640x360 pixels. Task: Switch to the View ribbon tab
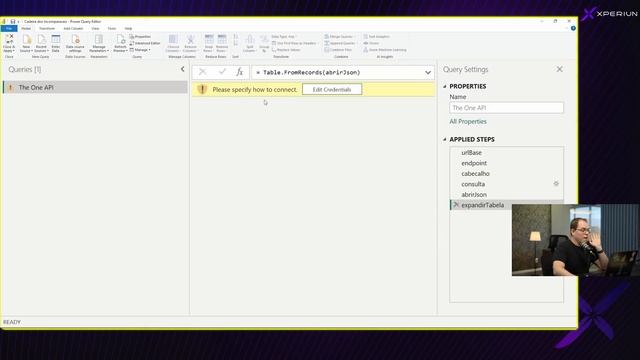tap(95, 29)
